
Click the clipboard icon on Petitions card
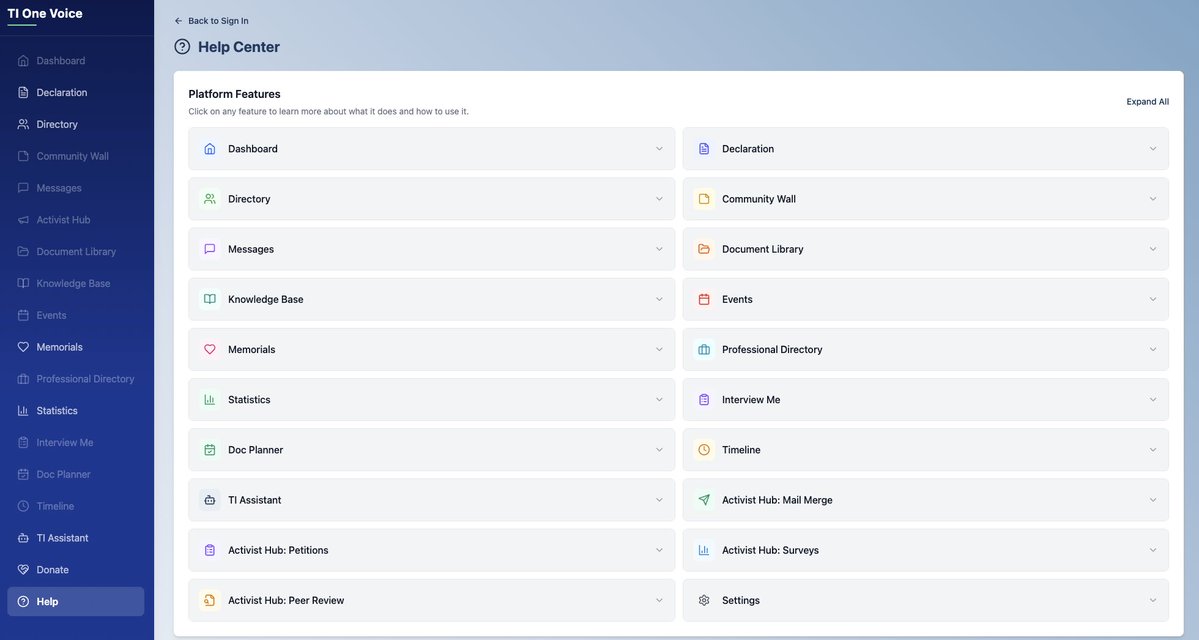(210, 551)
